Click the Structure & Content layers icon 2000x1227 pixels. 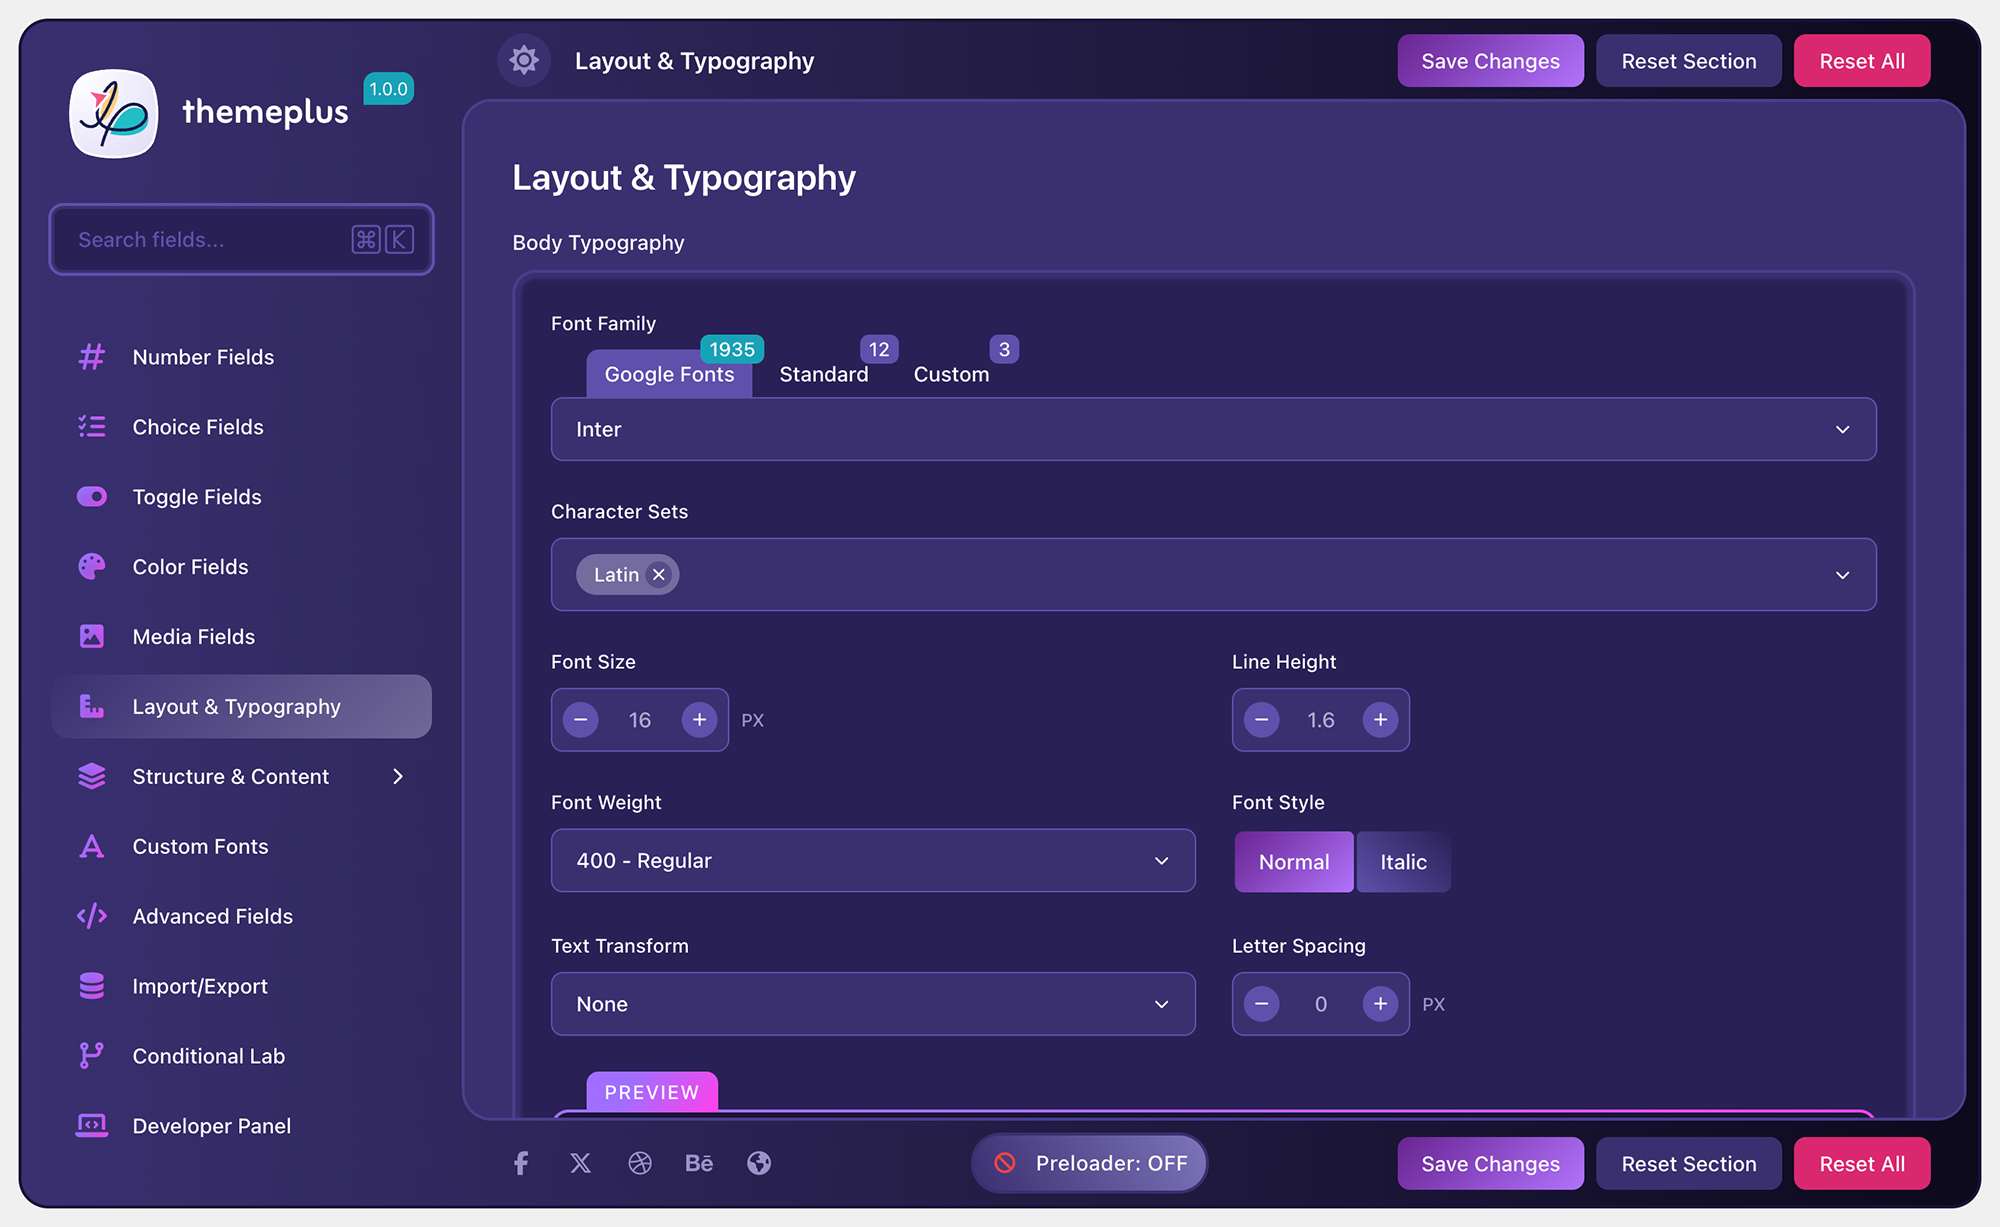92,777
